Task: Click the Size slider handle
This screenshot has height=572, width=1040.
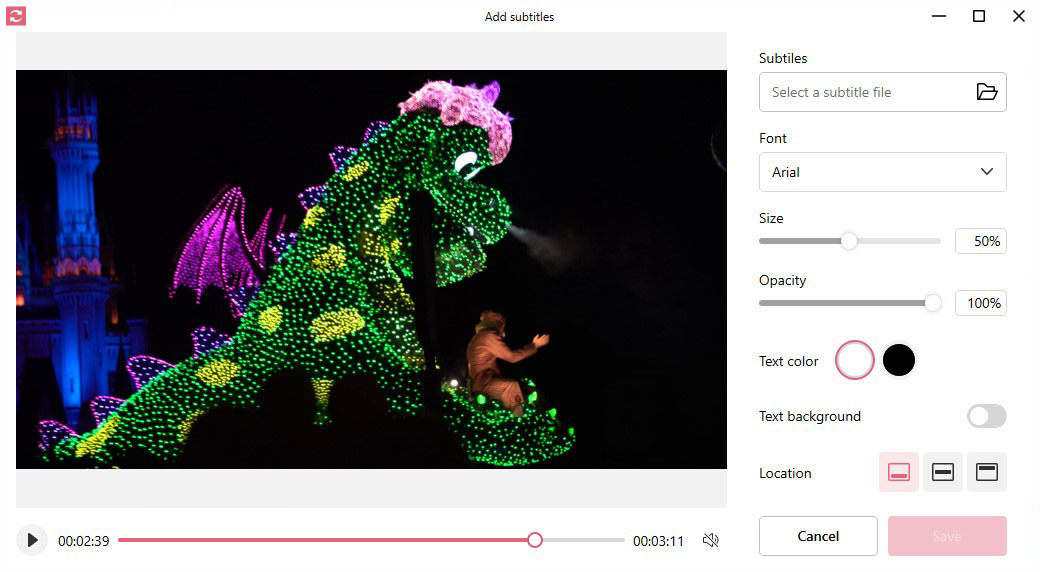Action: pos(849,241)
